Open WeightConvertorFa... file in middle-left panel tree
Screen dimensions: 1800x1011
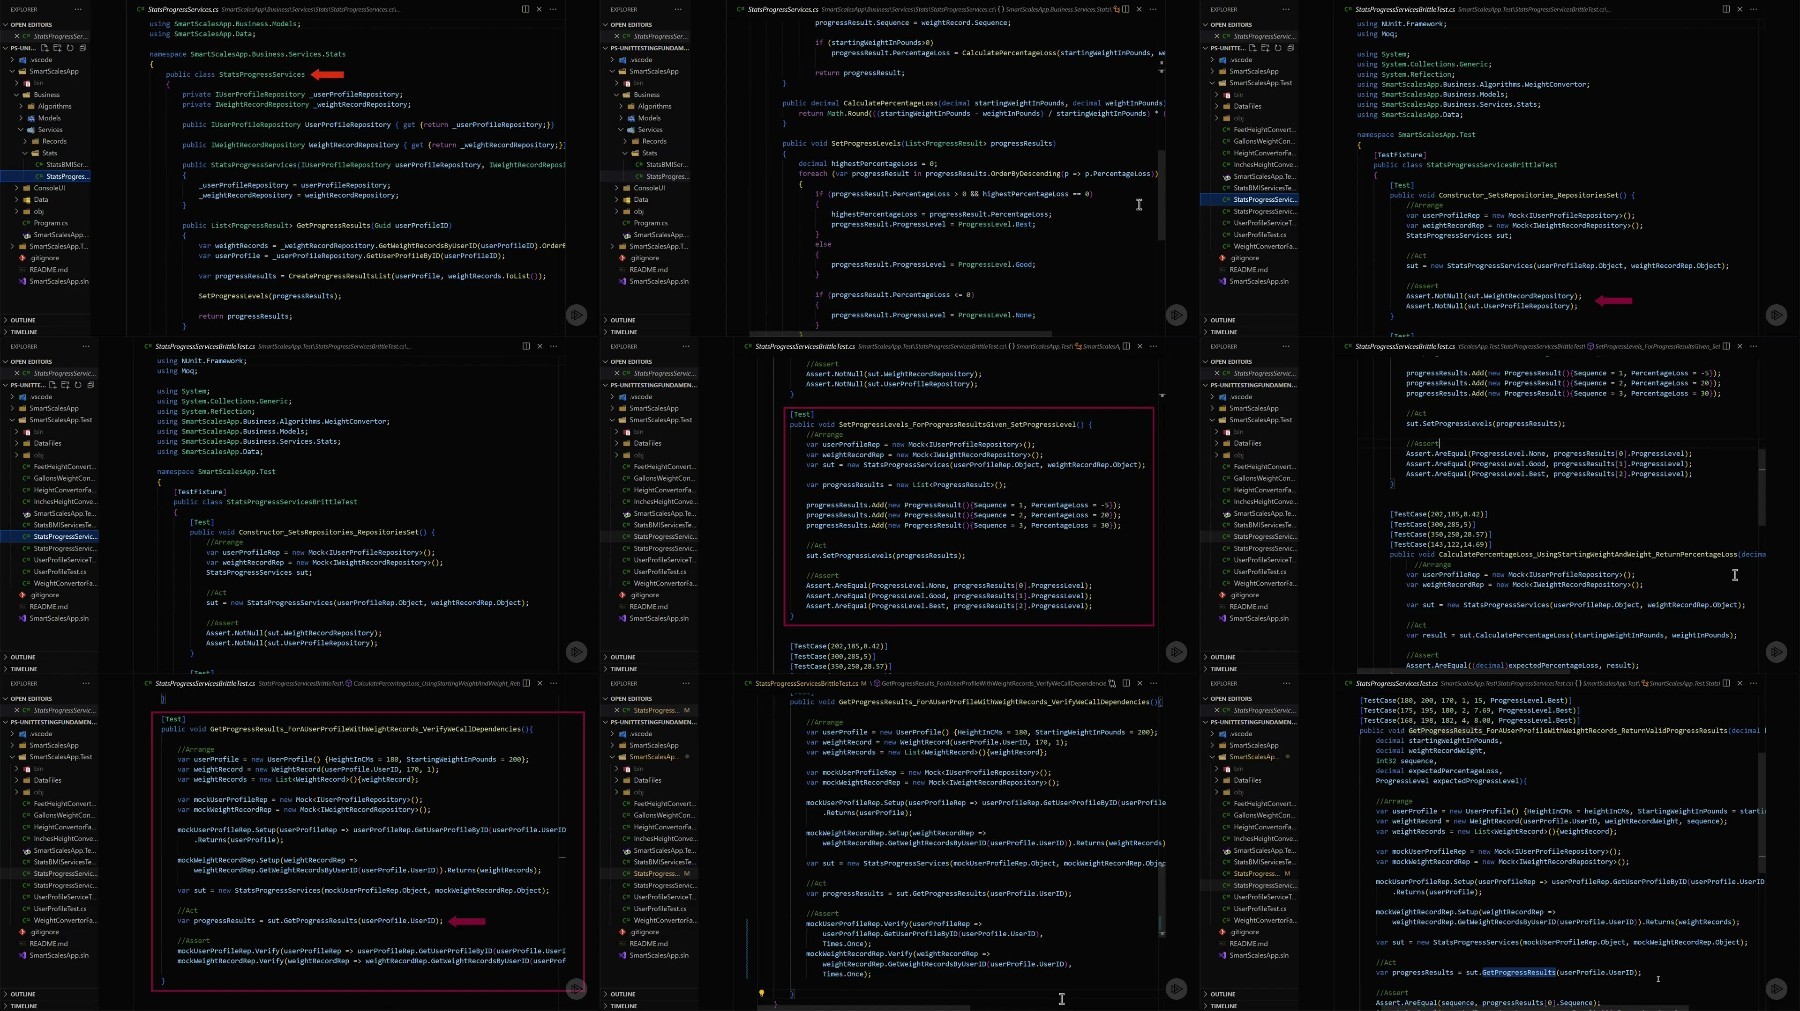[62, 584]
